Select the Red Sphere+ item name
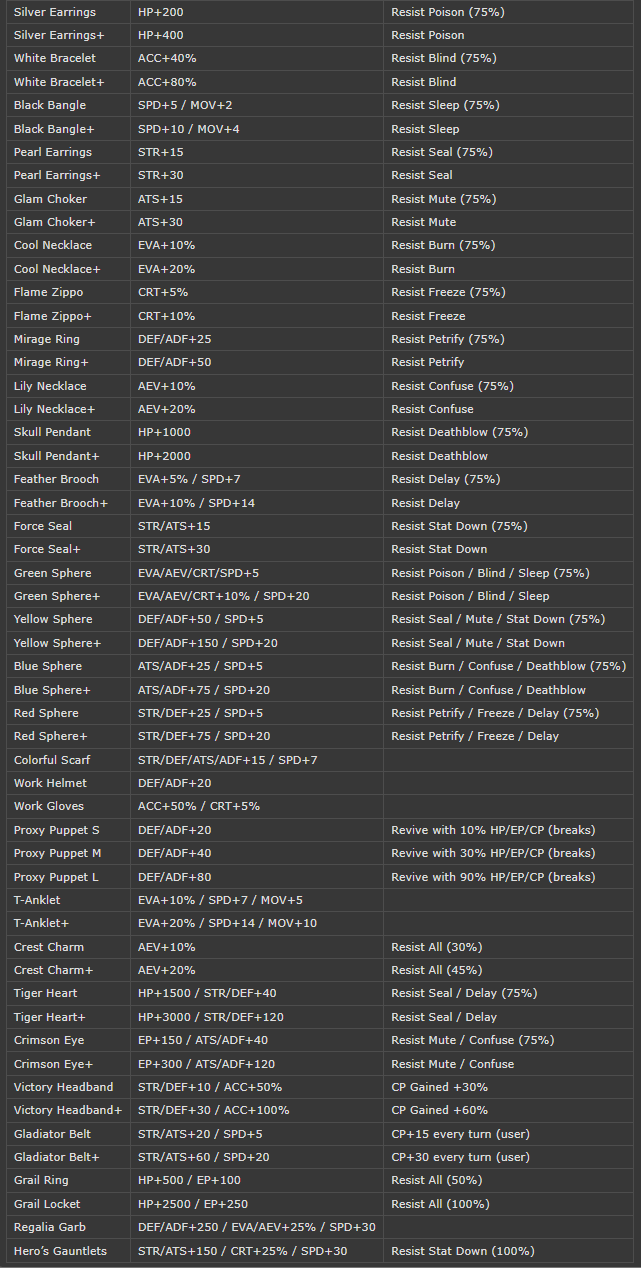This screenshot has height=1268, width=641. pyautogui.click(x=50, y=736)
